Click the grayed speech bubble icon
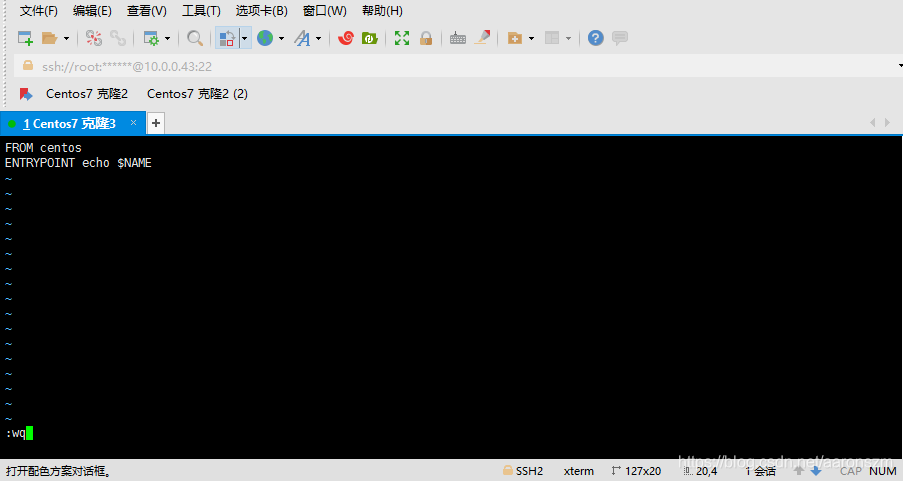 pos(620,38)
